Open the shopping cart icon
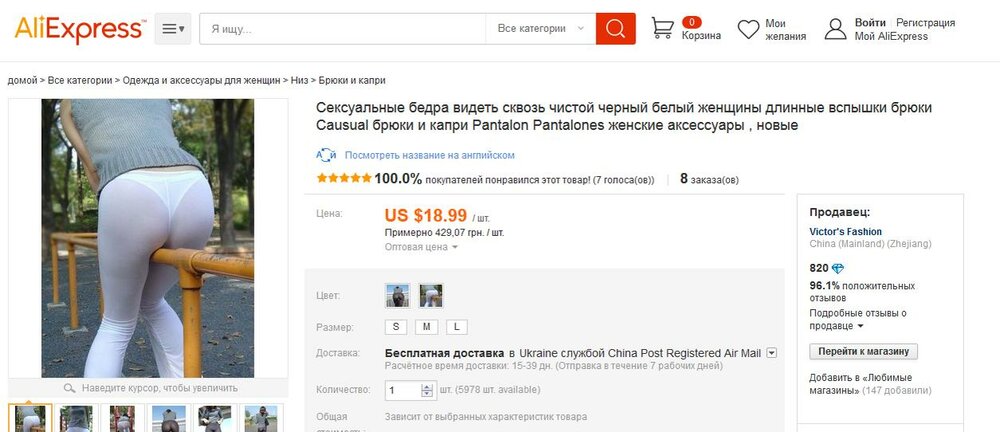 662,28
